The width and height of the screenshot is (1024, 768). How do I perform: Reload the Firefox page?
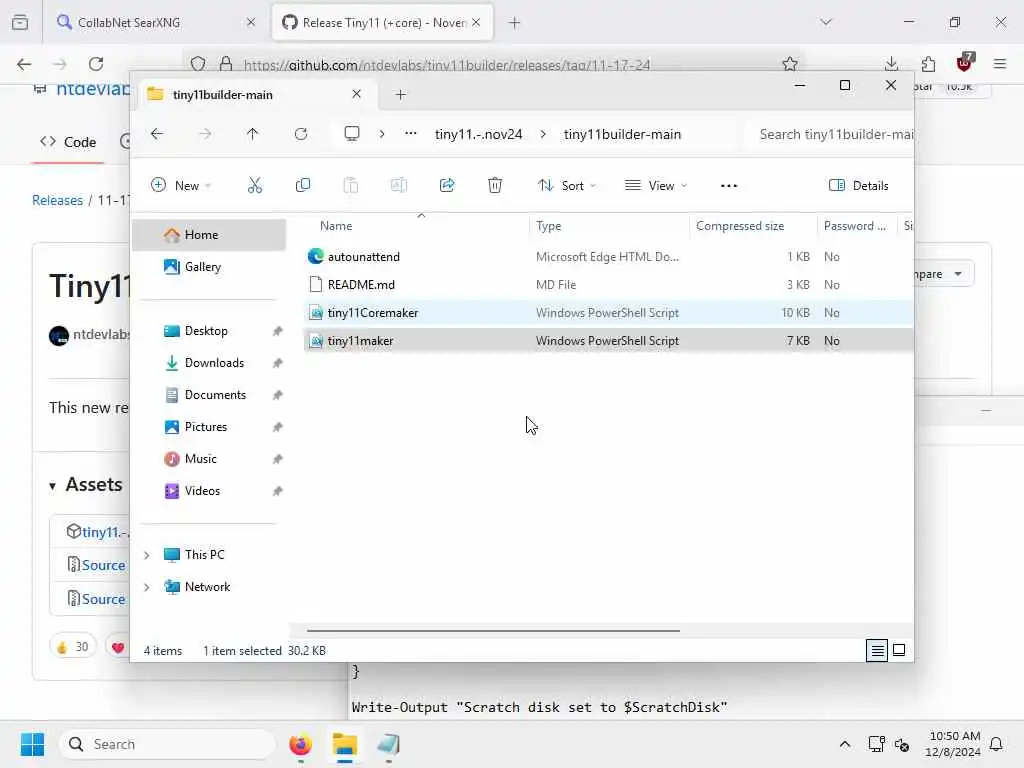click(96, 64)
